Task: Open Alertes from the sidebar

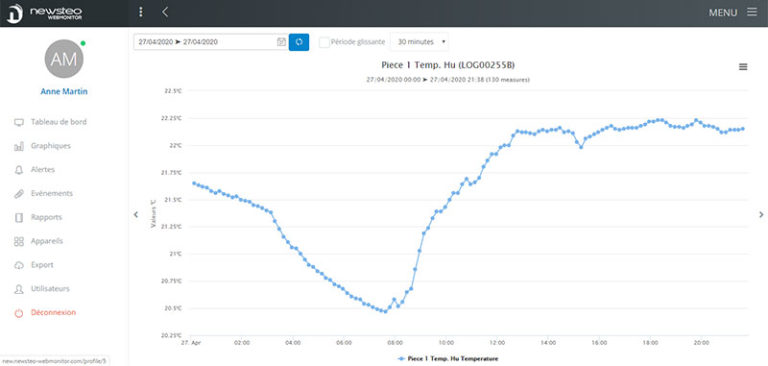Action: (43, 170)
